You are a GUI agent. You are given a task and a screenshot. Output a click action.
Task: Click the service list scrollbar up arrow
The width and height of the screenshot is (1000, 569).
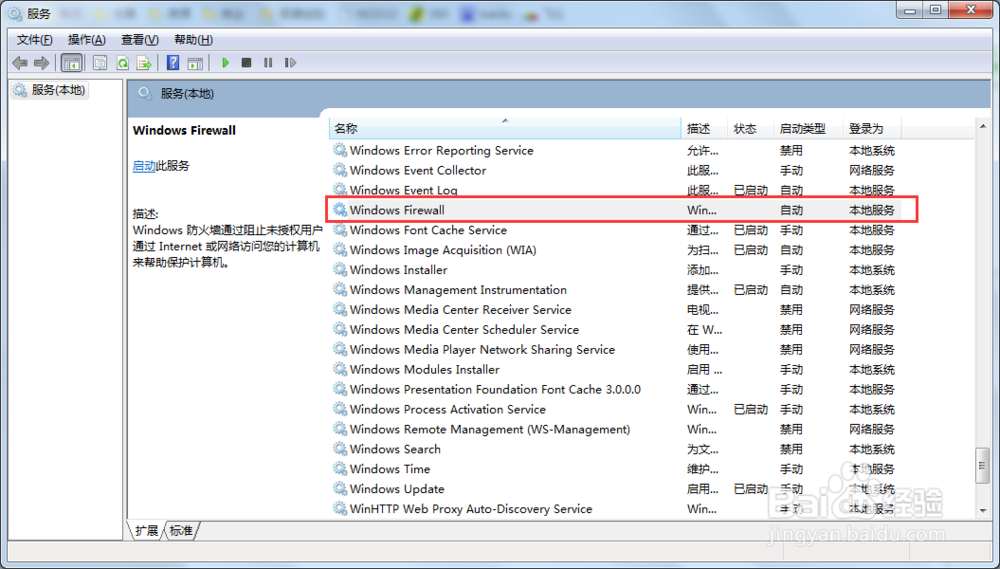(x=983, y=126)
